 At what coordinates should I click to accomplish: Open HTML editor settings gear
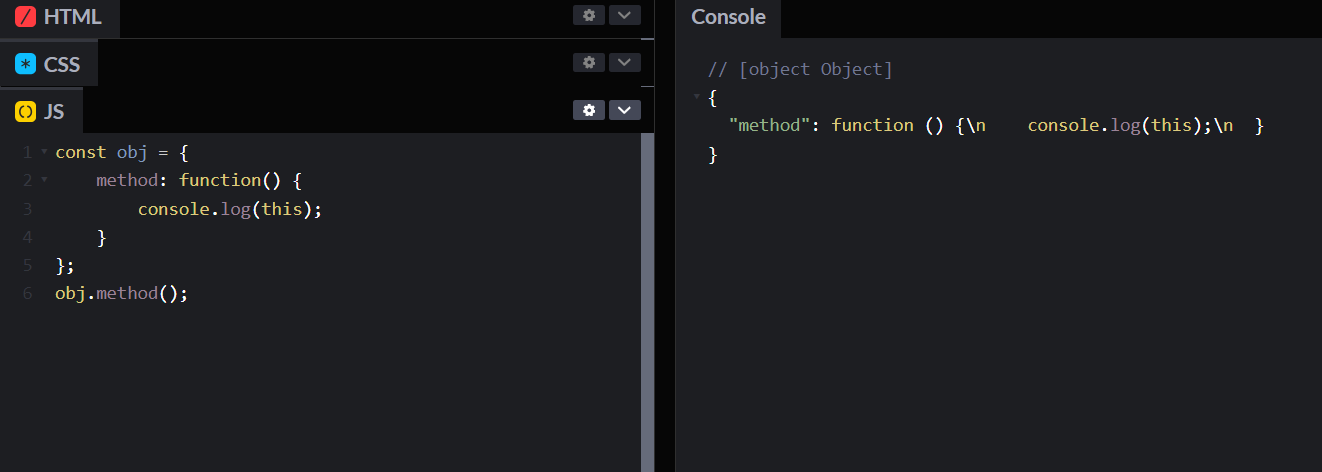(589, 15)
